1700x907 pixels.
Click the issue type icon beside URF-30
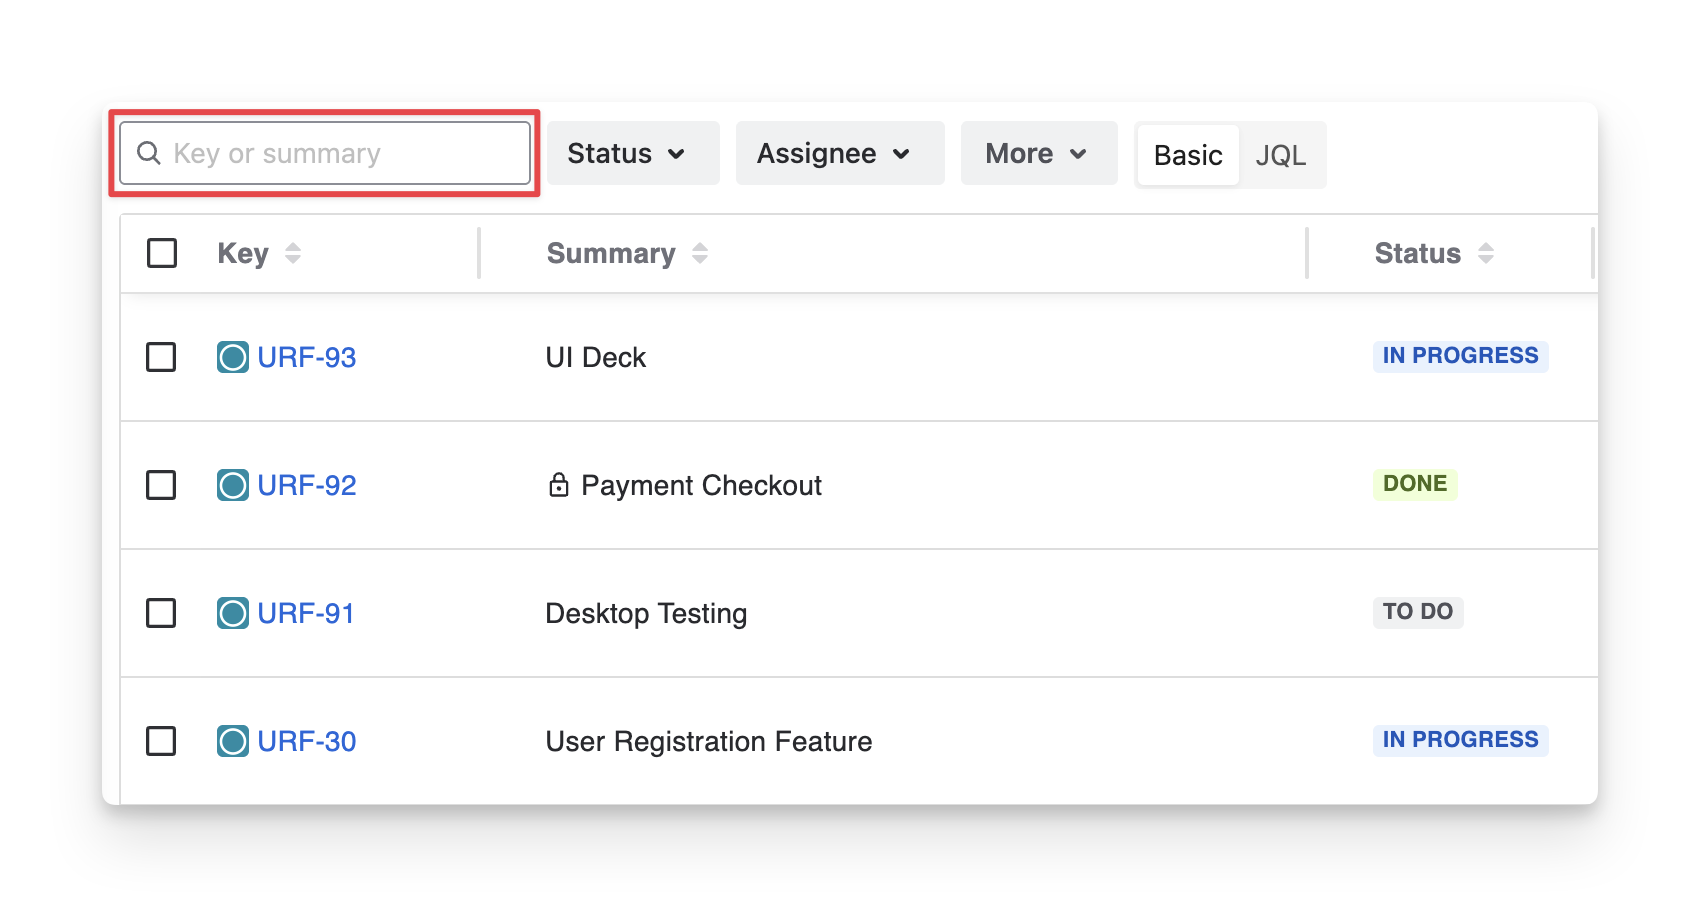click(233, 741)
